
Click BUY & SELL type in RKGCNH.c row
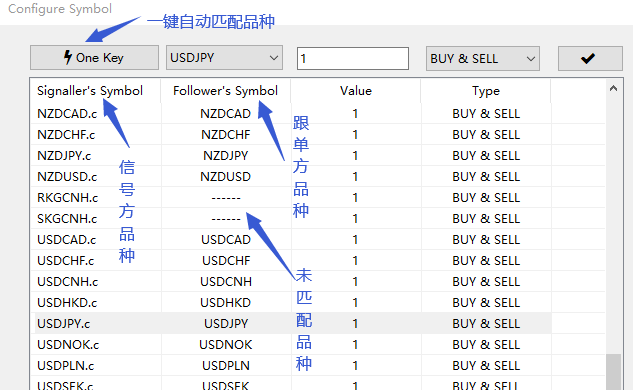coord(486,198)
